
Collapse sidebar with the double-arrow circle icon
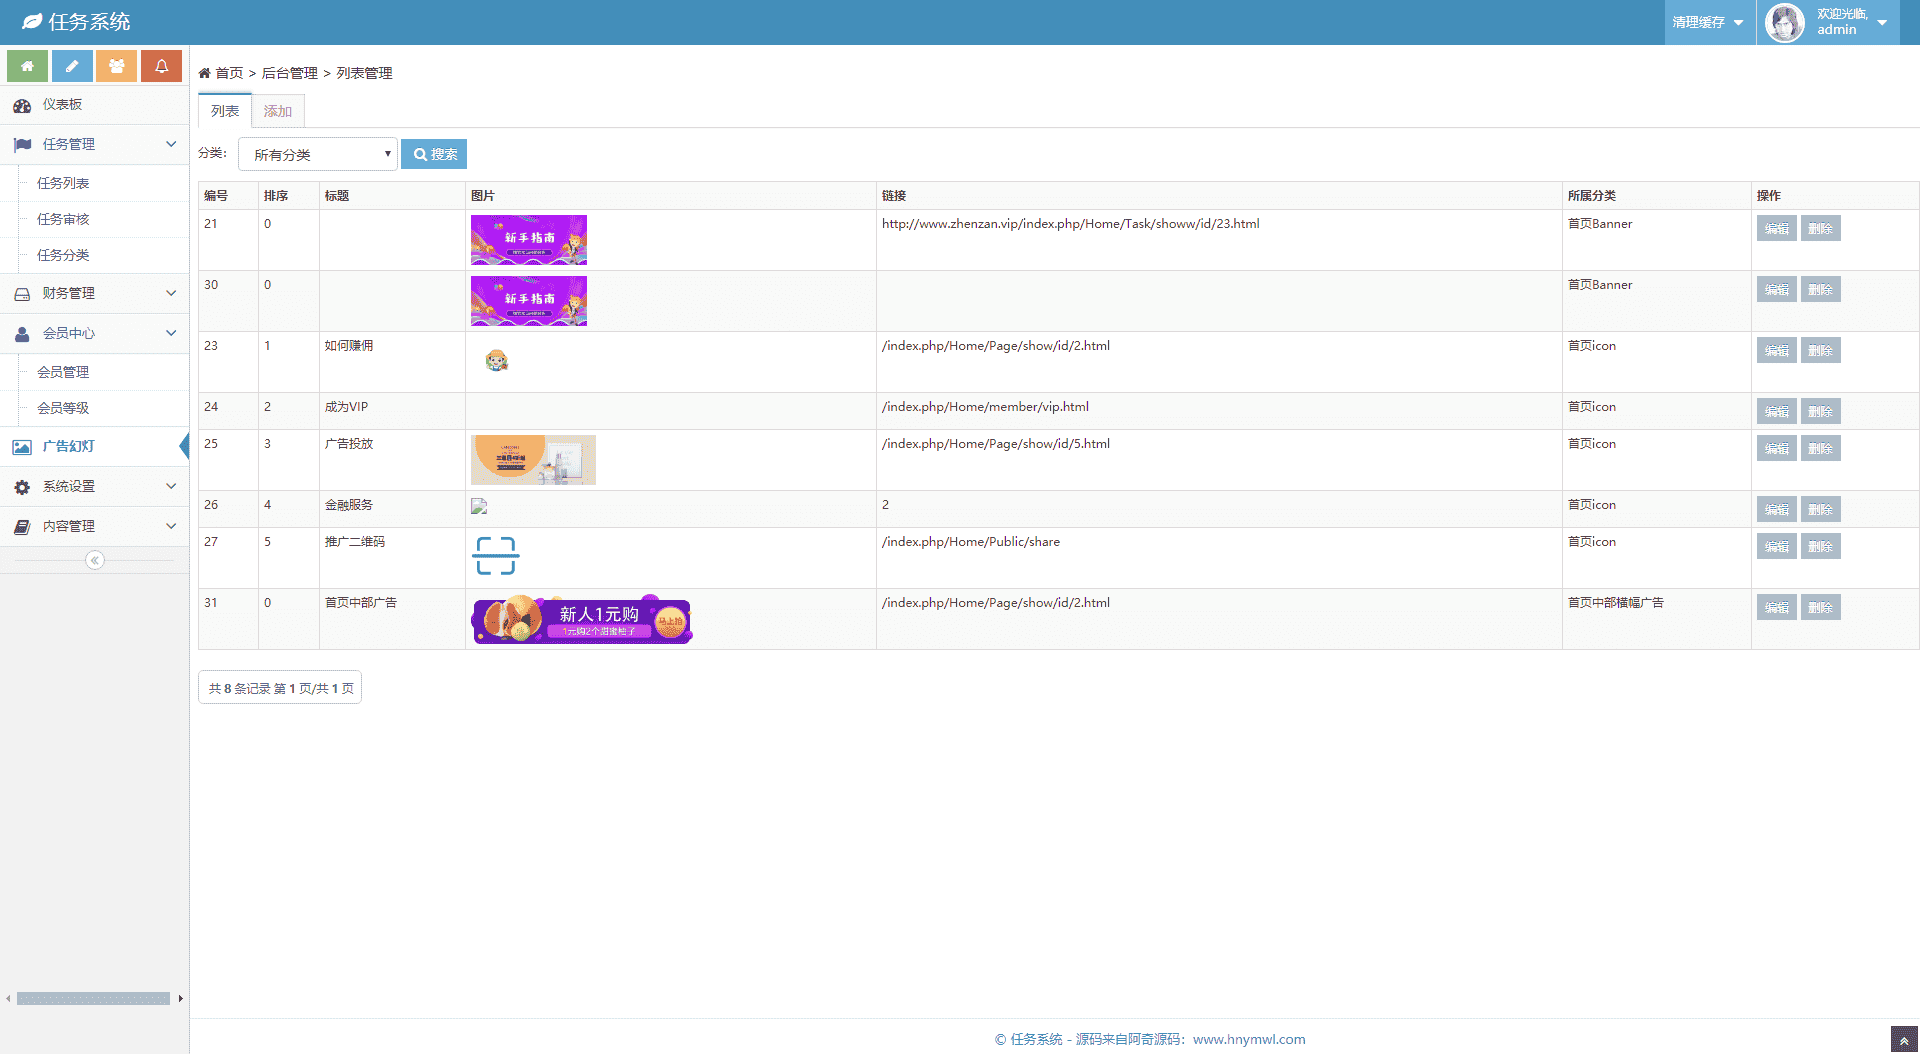click(94, 560)
